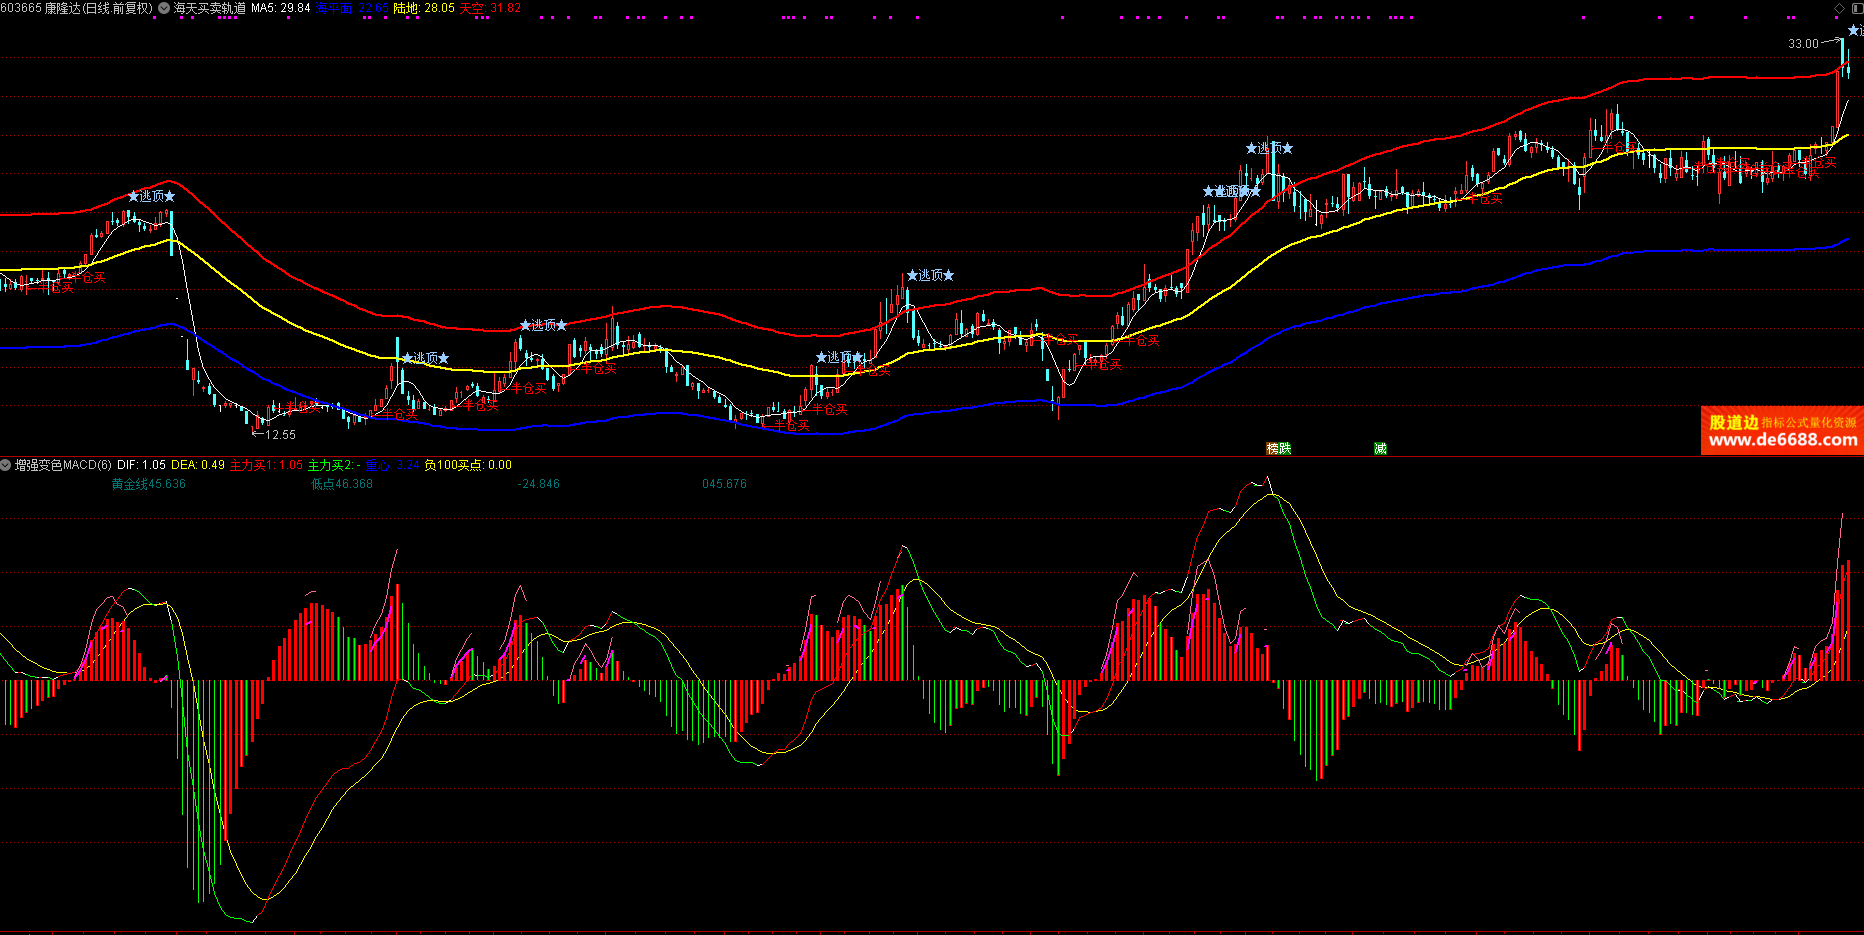
Task: Select the 603665 康隆达 stock title
Action: pyautogui.click(x=77, y=8)
